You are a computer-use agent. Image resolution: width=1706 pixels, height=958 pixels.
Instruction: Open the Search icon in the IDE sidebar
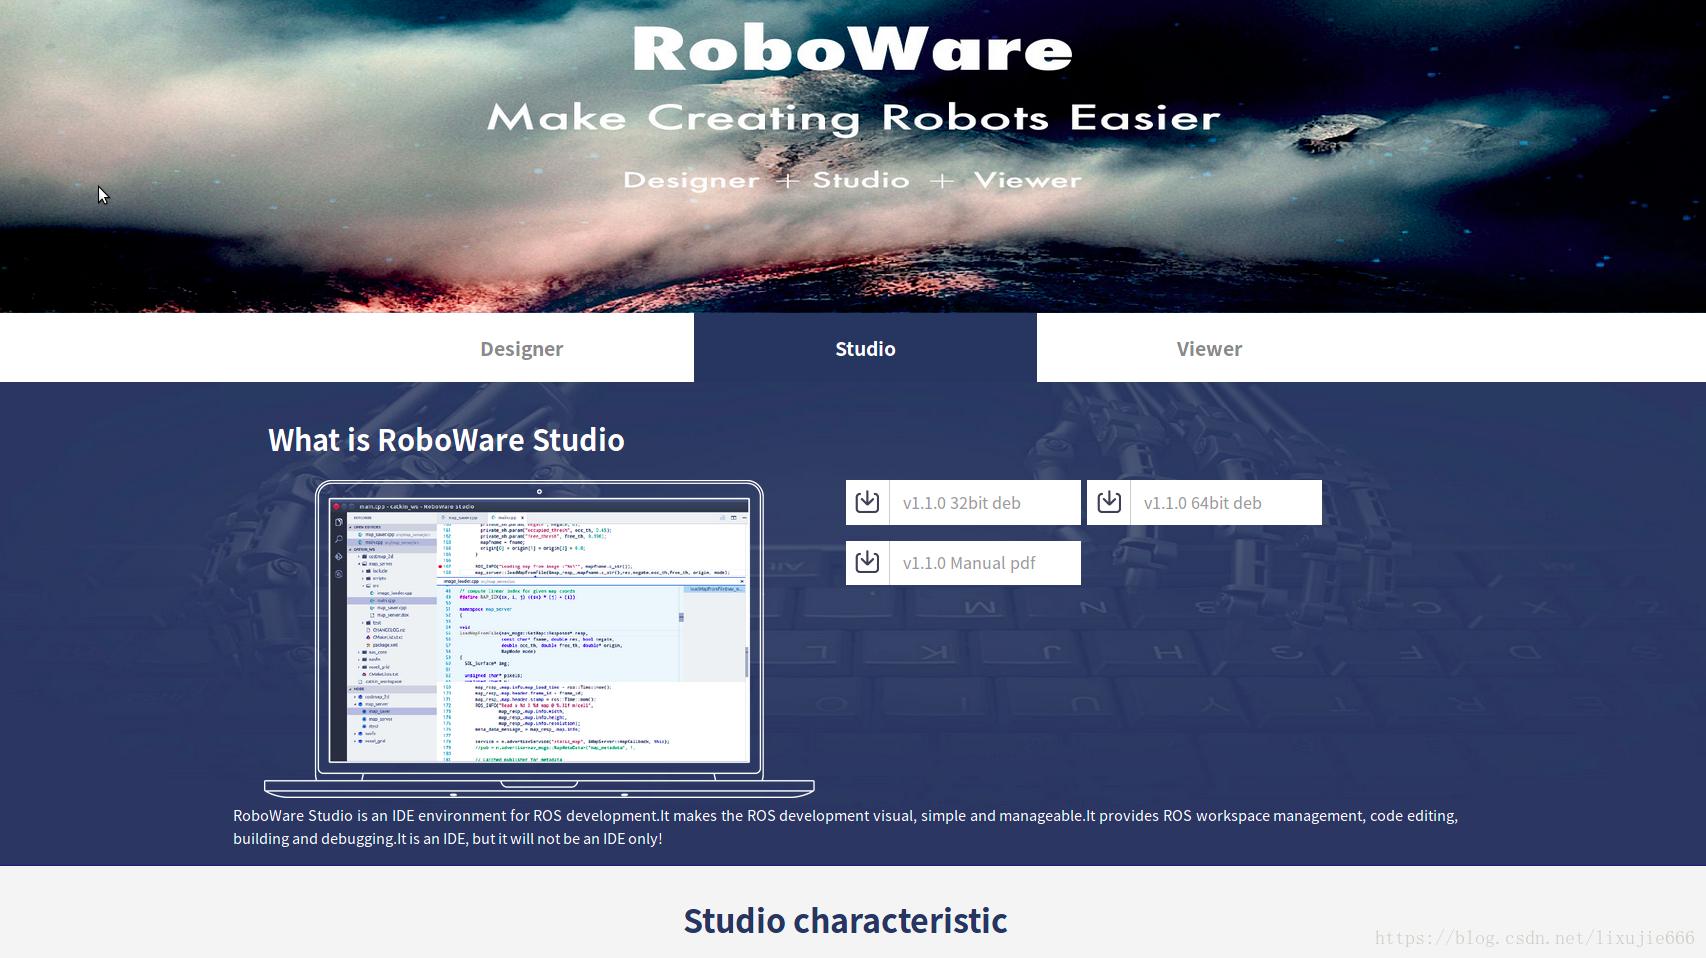tap(338, 539)
